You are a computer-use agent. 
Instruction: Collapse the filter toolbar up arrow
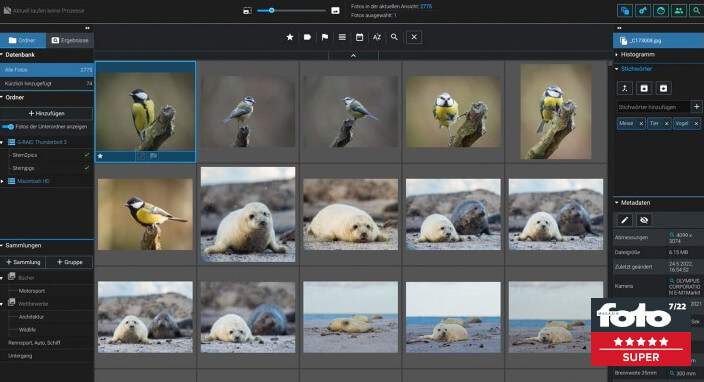tap(353, 55)
